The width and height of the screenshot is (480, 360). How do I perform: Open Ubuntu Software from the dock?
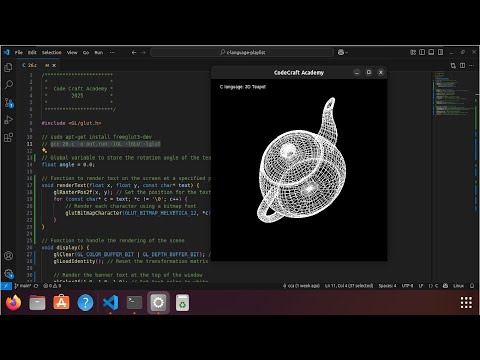(x=62, y=303)
